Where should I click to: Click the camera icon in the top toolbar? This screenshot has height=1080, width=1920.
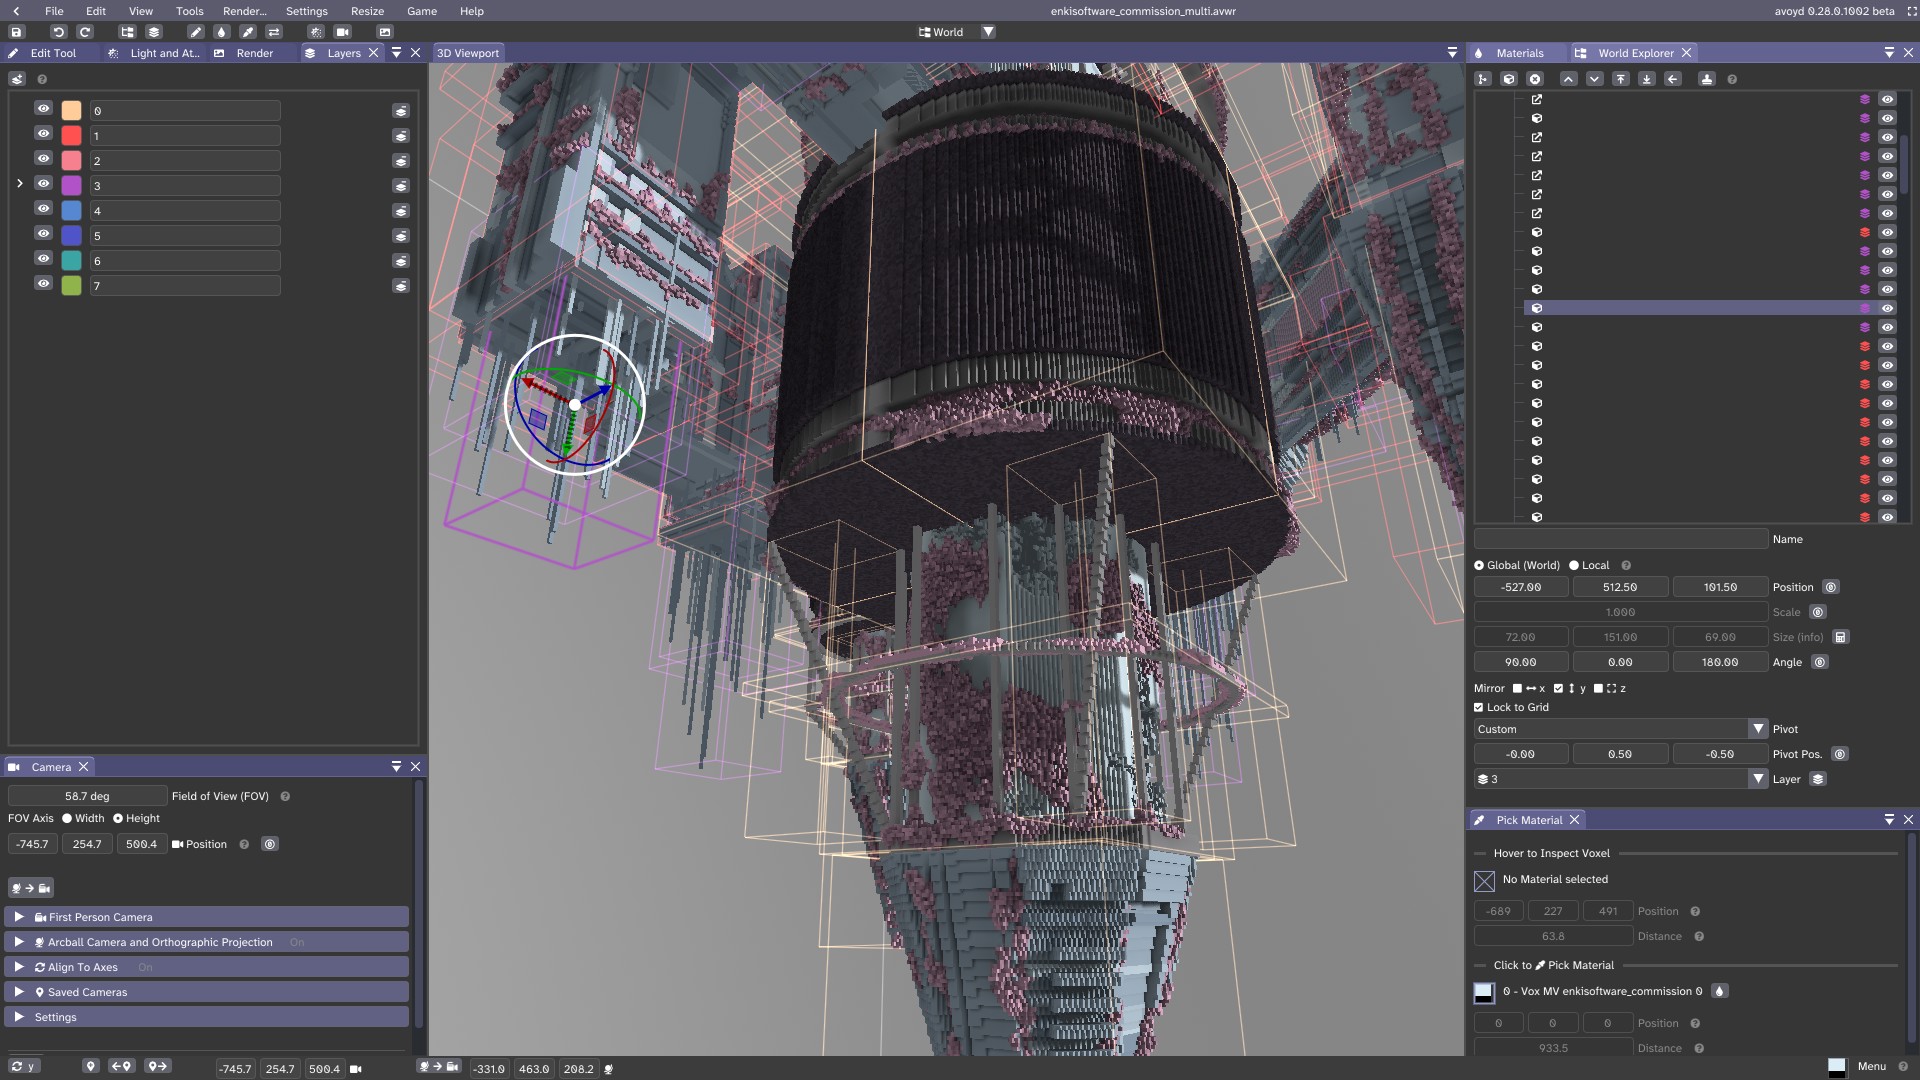pyautogui.click(x=343, y=32)
